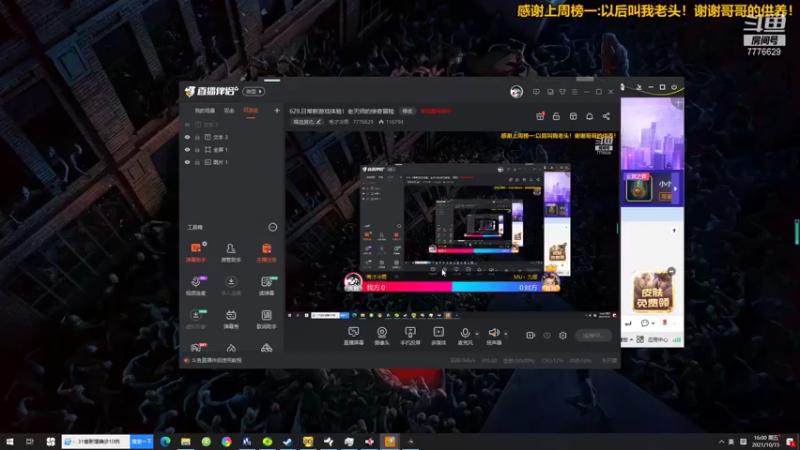Add a multimedia source (多媒体)
Screen dimensions: 800x450
click(438, 336)
